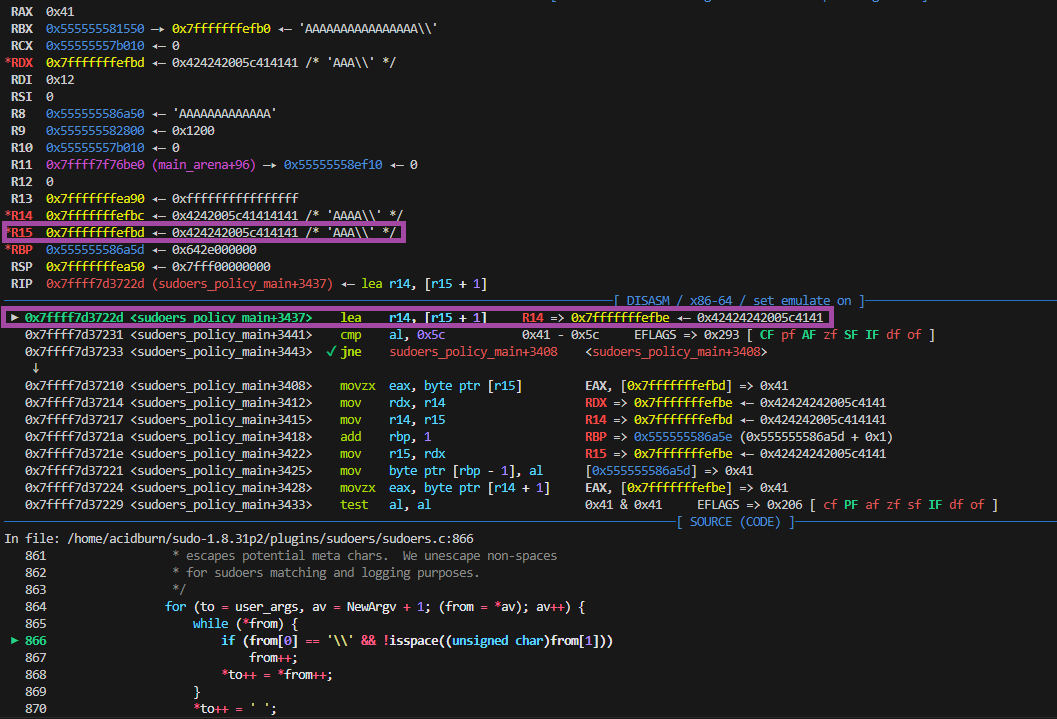The height and width of the screenshot is (719, 1057).
Task: Click the red jne operand sudoers_policy_main+3408
Action: [x=474, y=352]
